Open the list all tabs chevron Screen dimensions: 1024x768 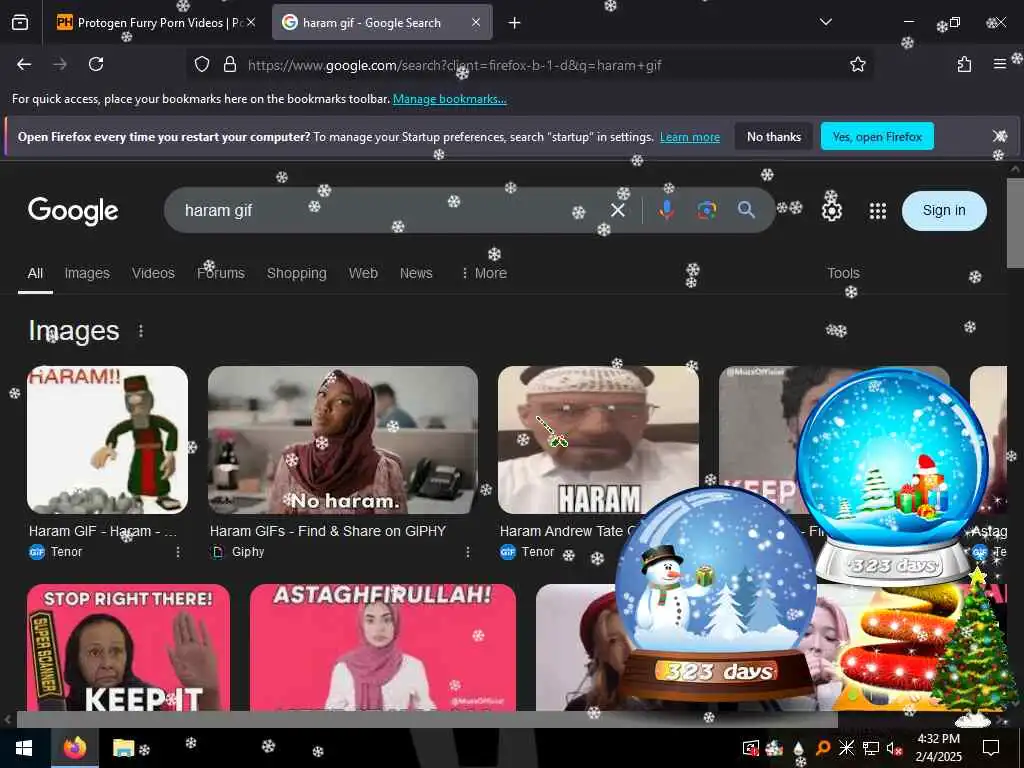coord(825,22)
